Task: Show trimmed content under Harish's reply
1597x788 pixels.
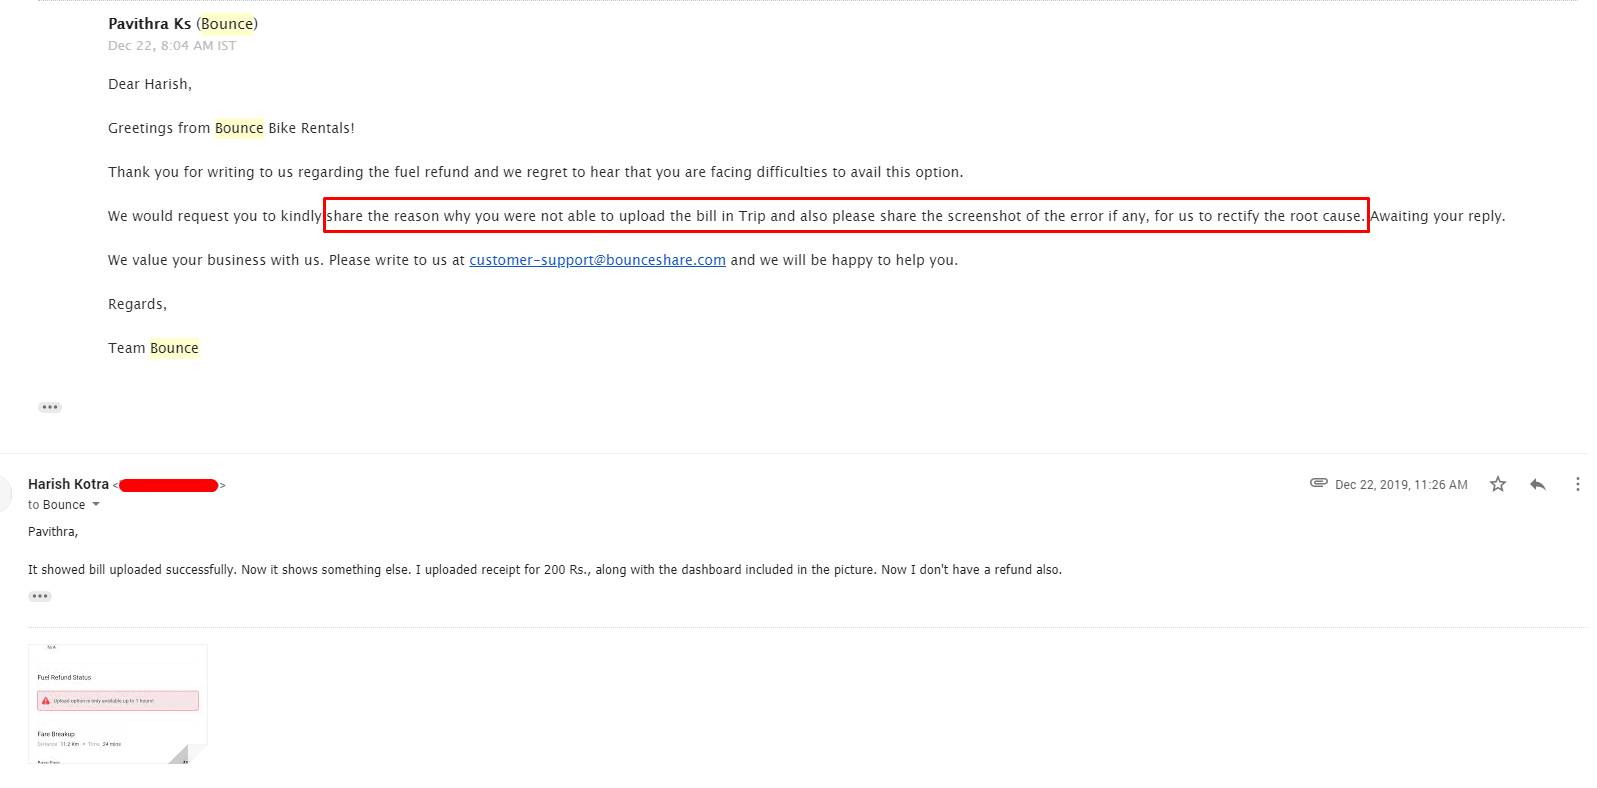Action: tap(40, 596)
